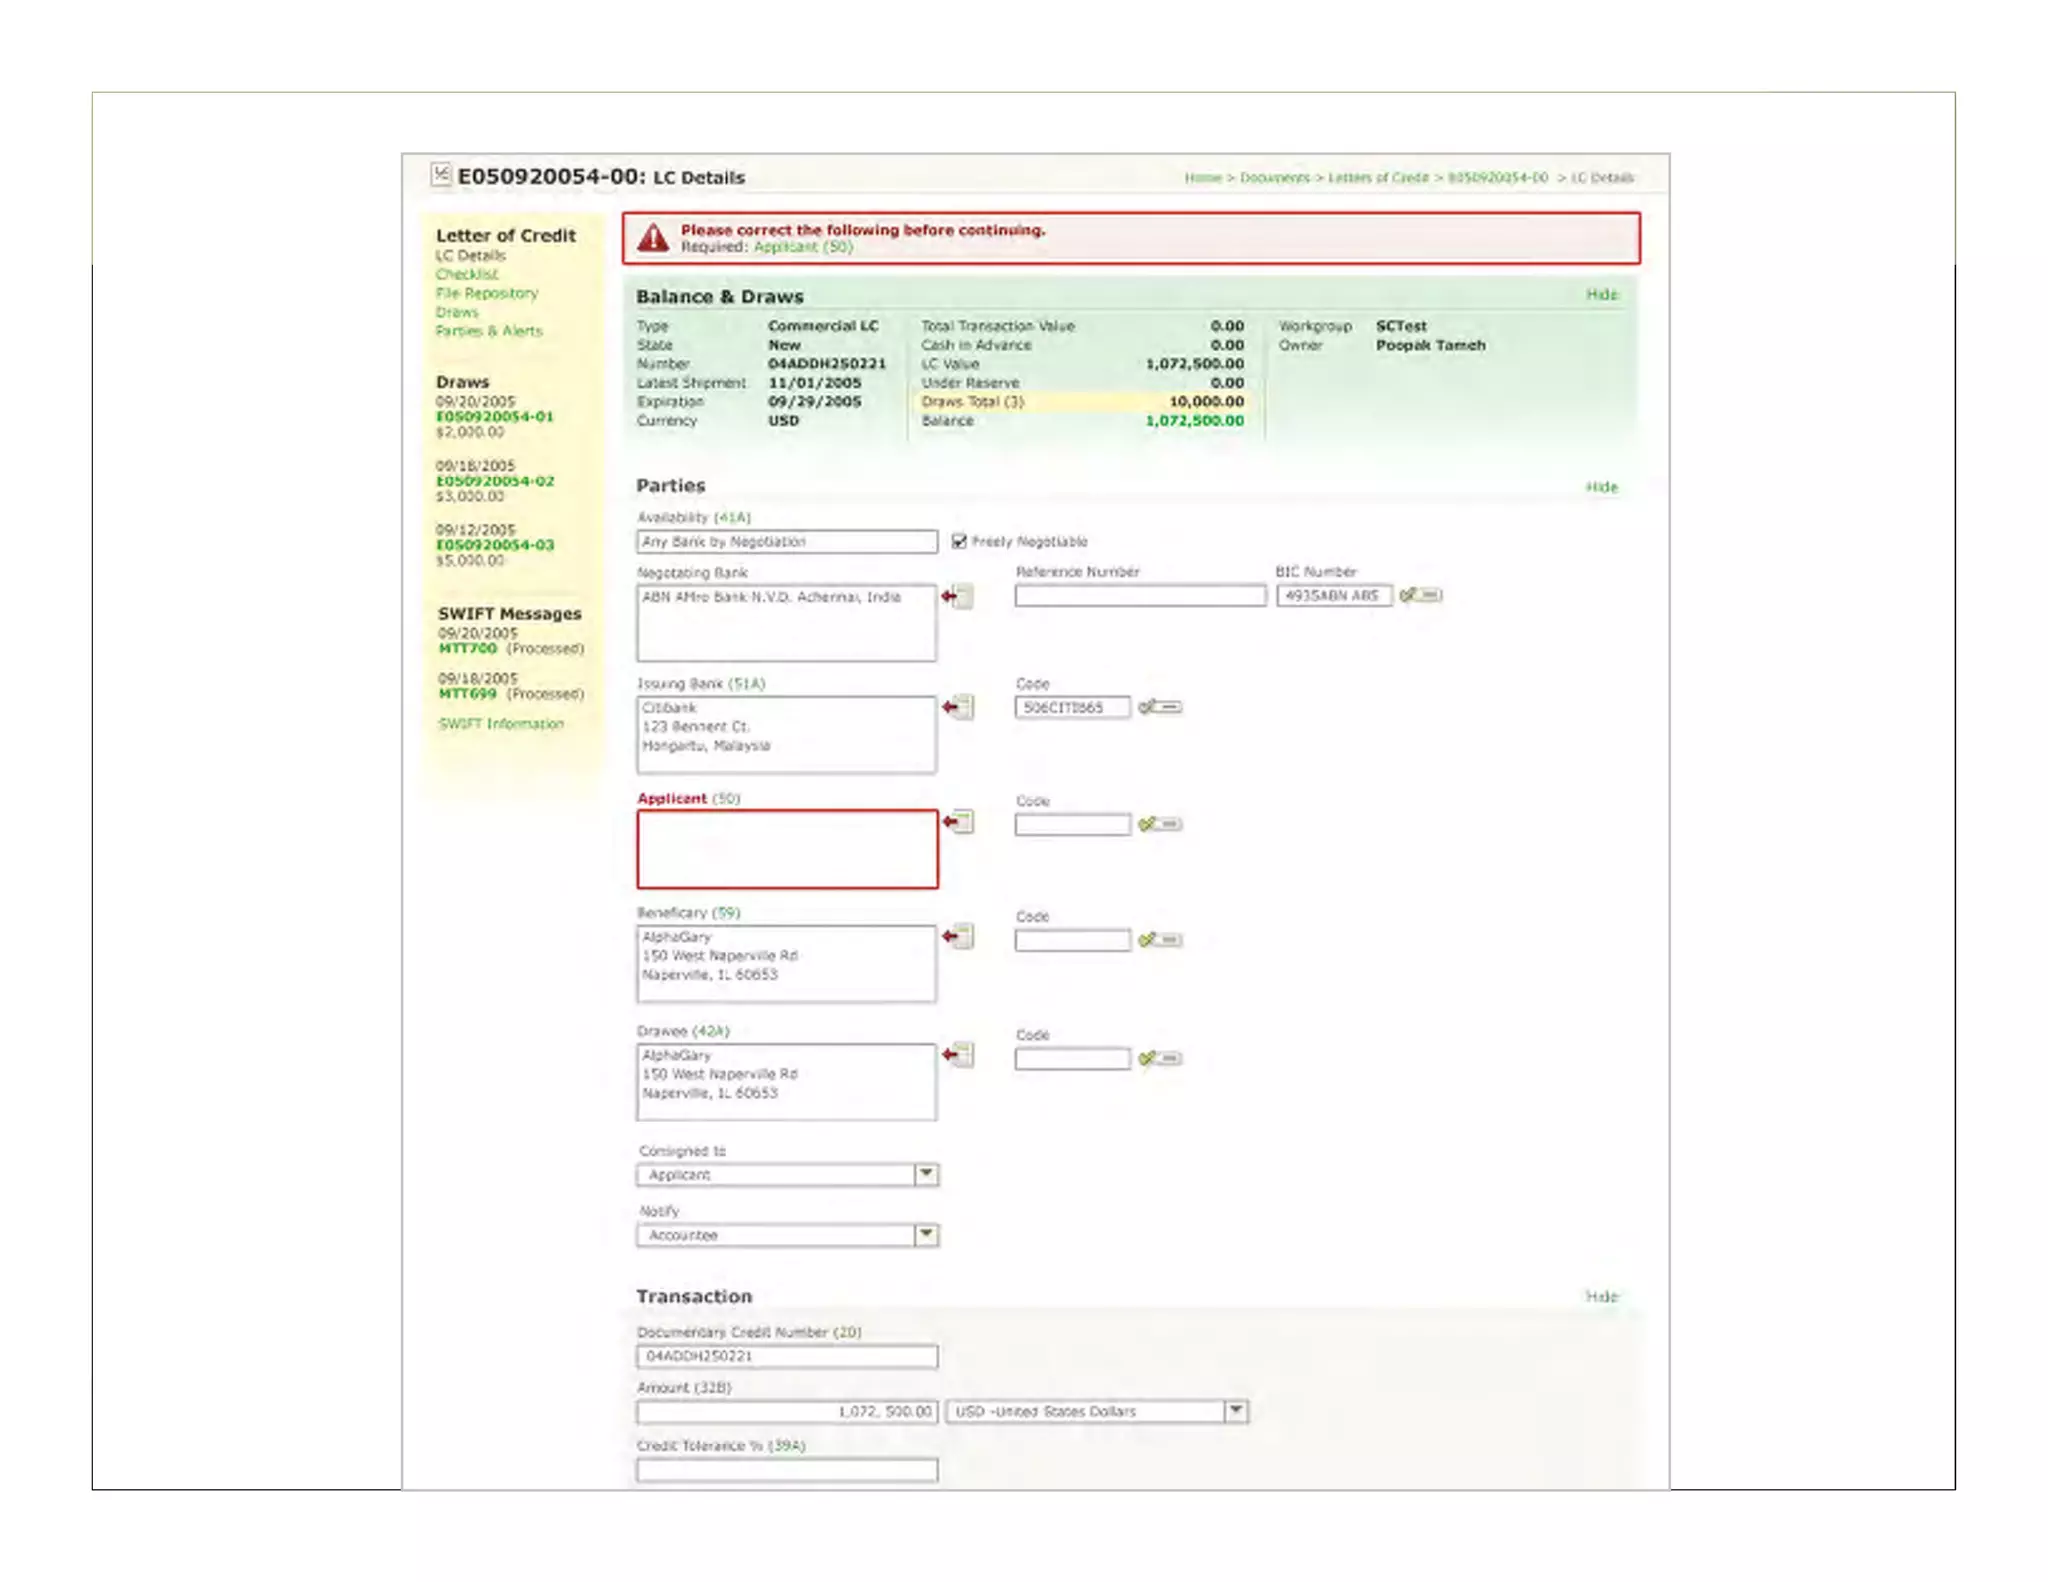Image resolution: width=2048 pixels, height=1582 pixels.
Task: Click lookup icon next to Beneficiary box
Action: (x=958, y=937)
